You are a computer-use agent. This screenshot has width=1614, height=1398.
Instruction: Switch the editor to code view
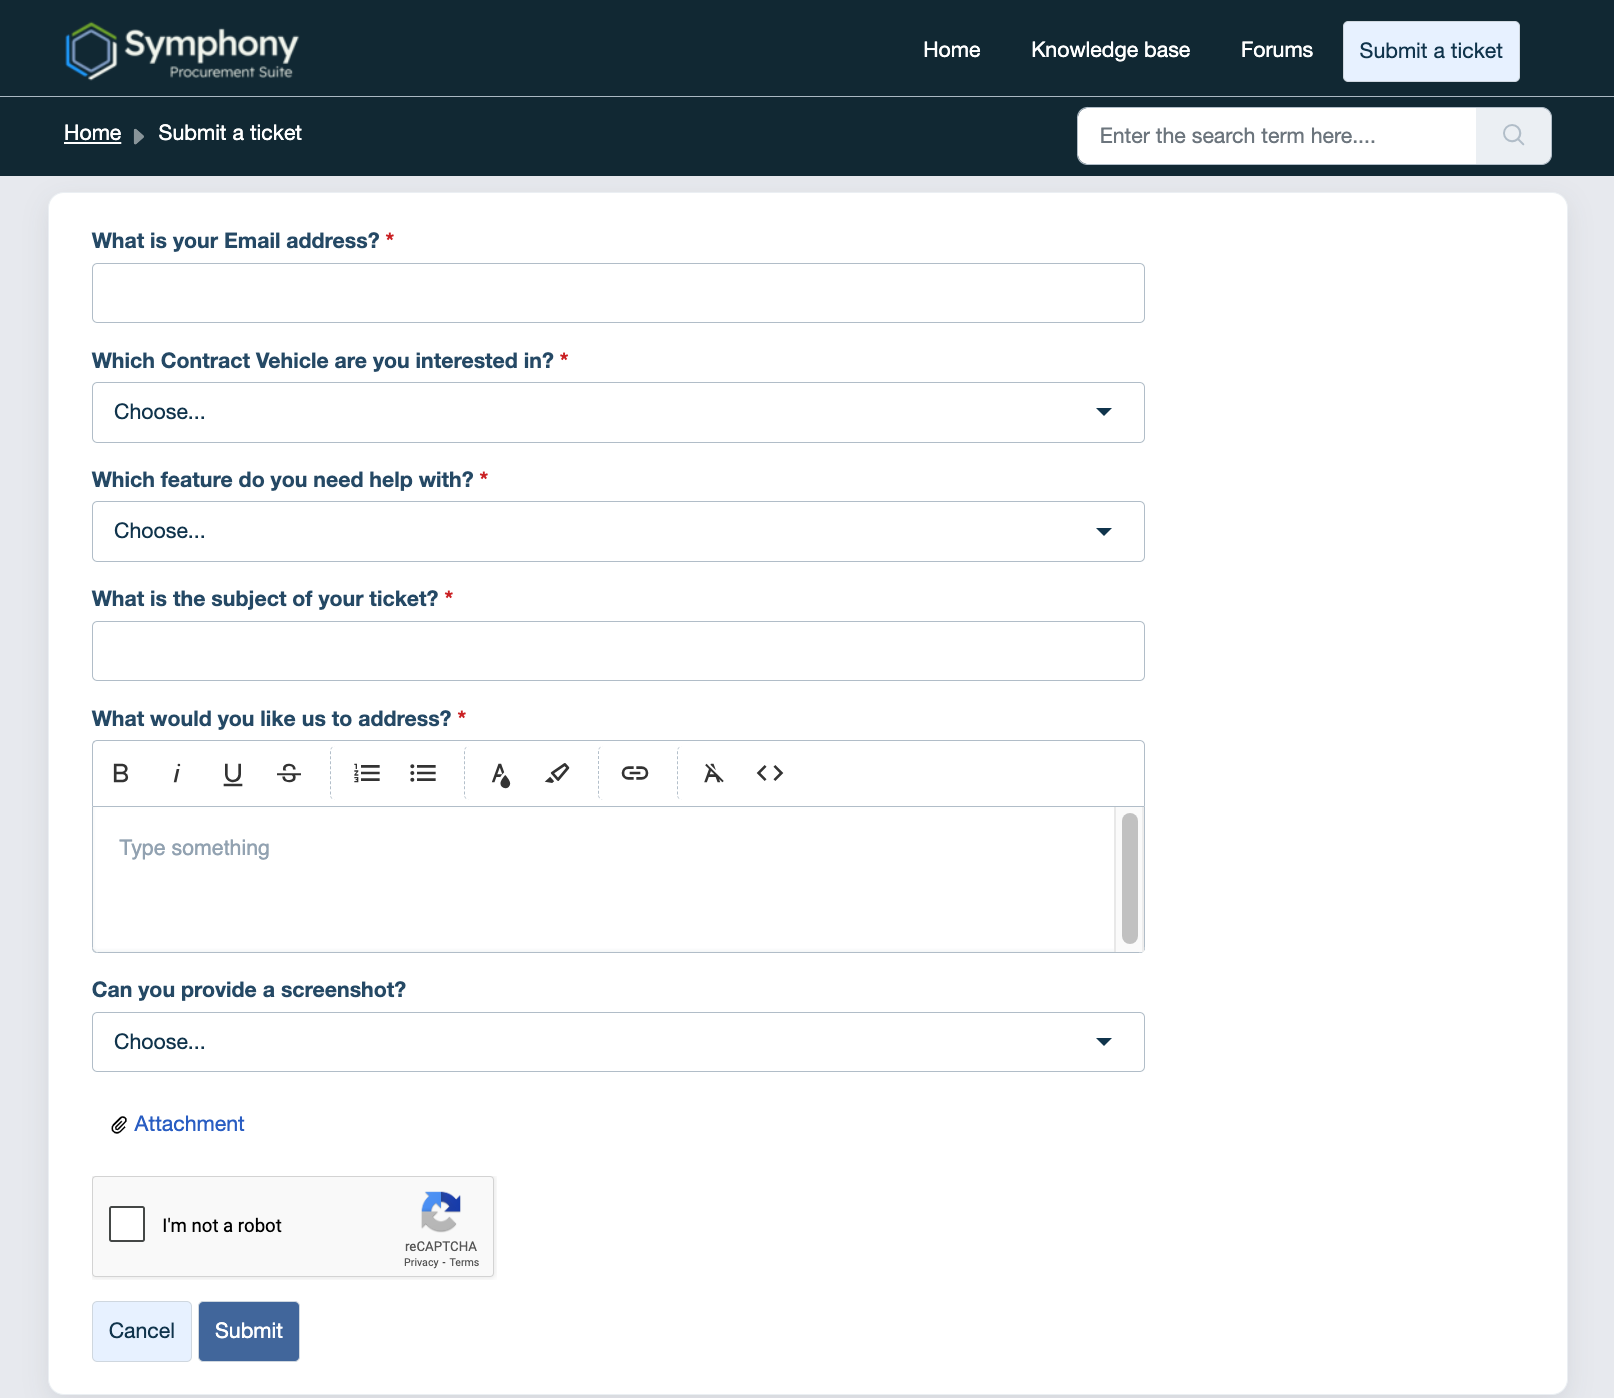tap(770, 772)
